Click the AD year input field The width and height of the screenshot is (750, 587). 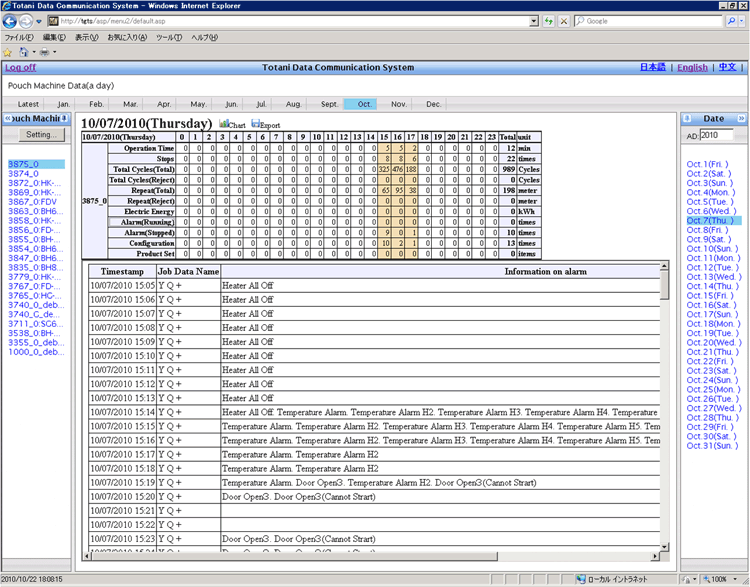(716, 135)
